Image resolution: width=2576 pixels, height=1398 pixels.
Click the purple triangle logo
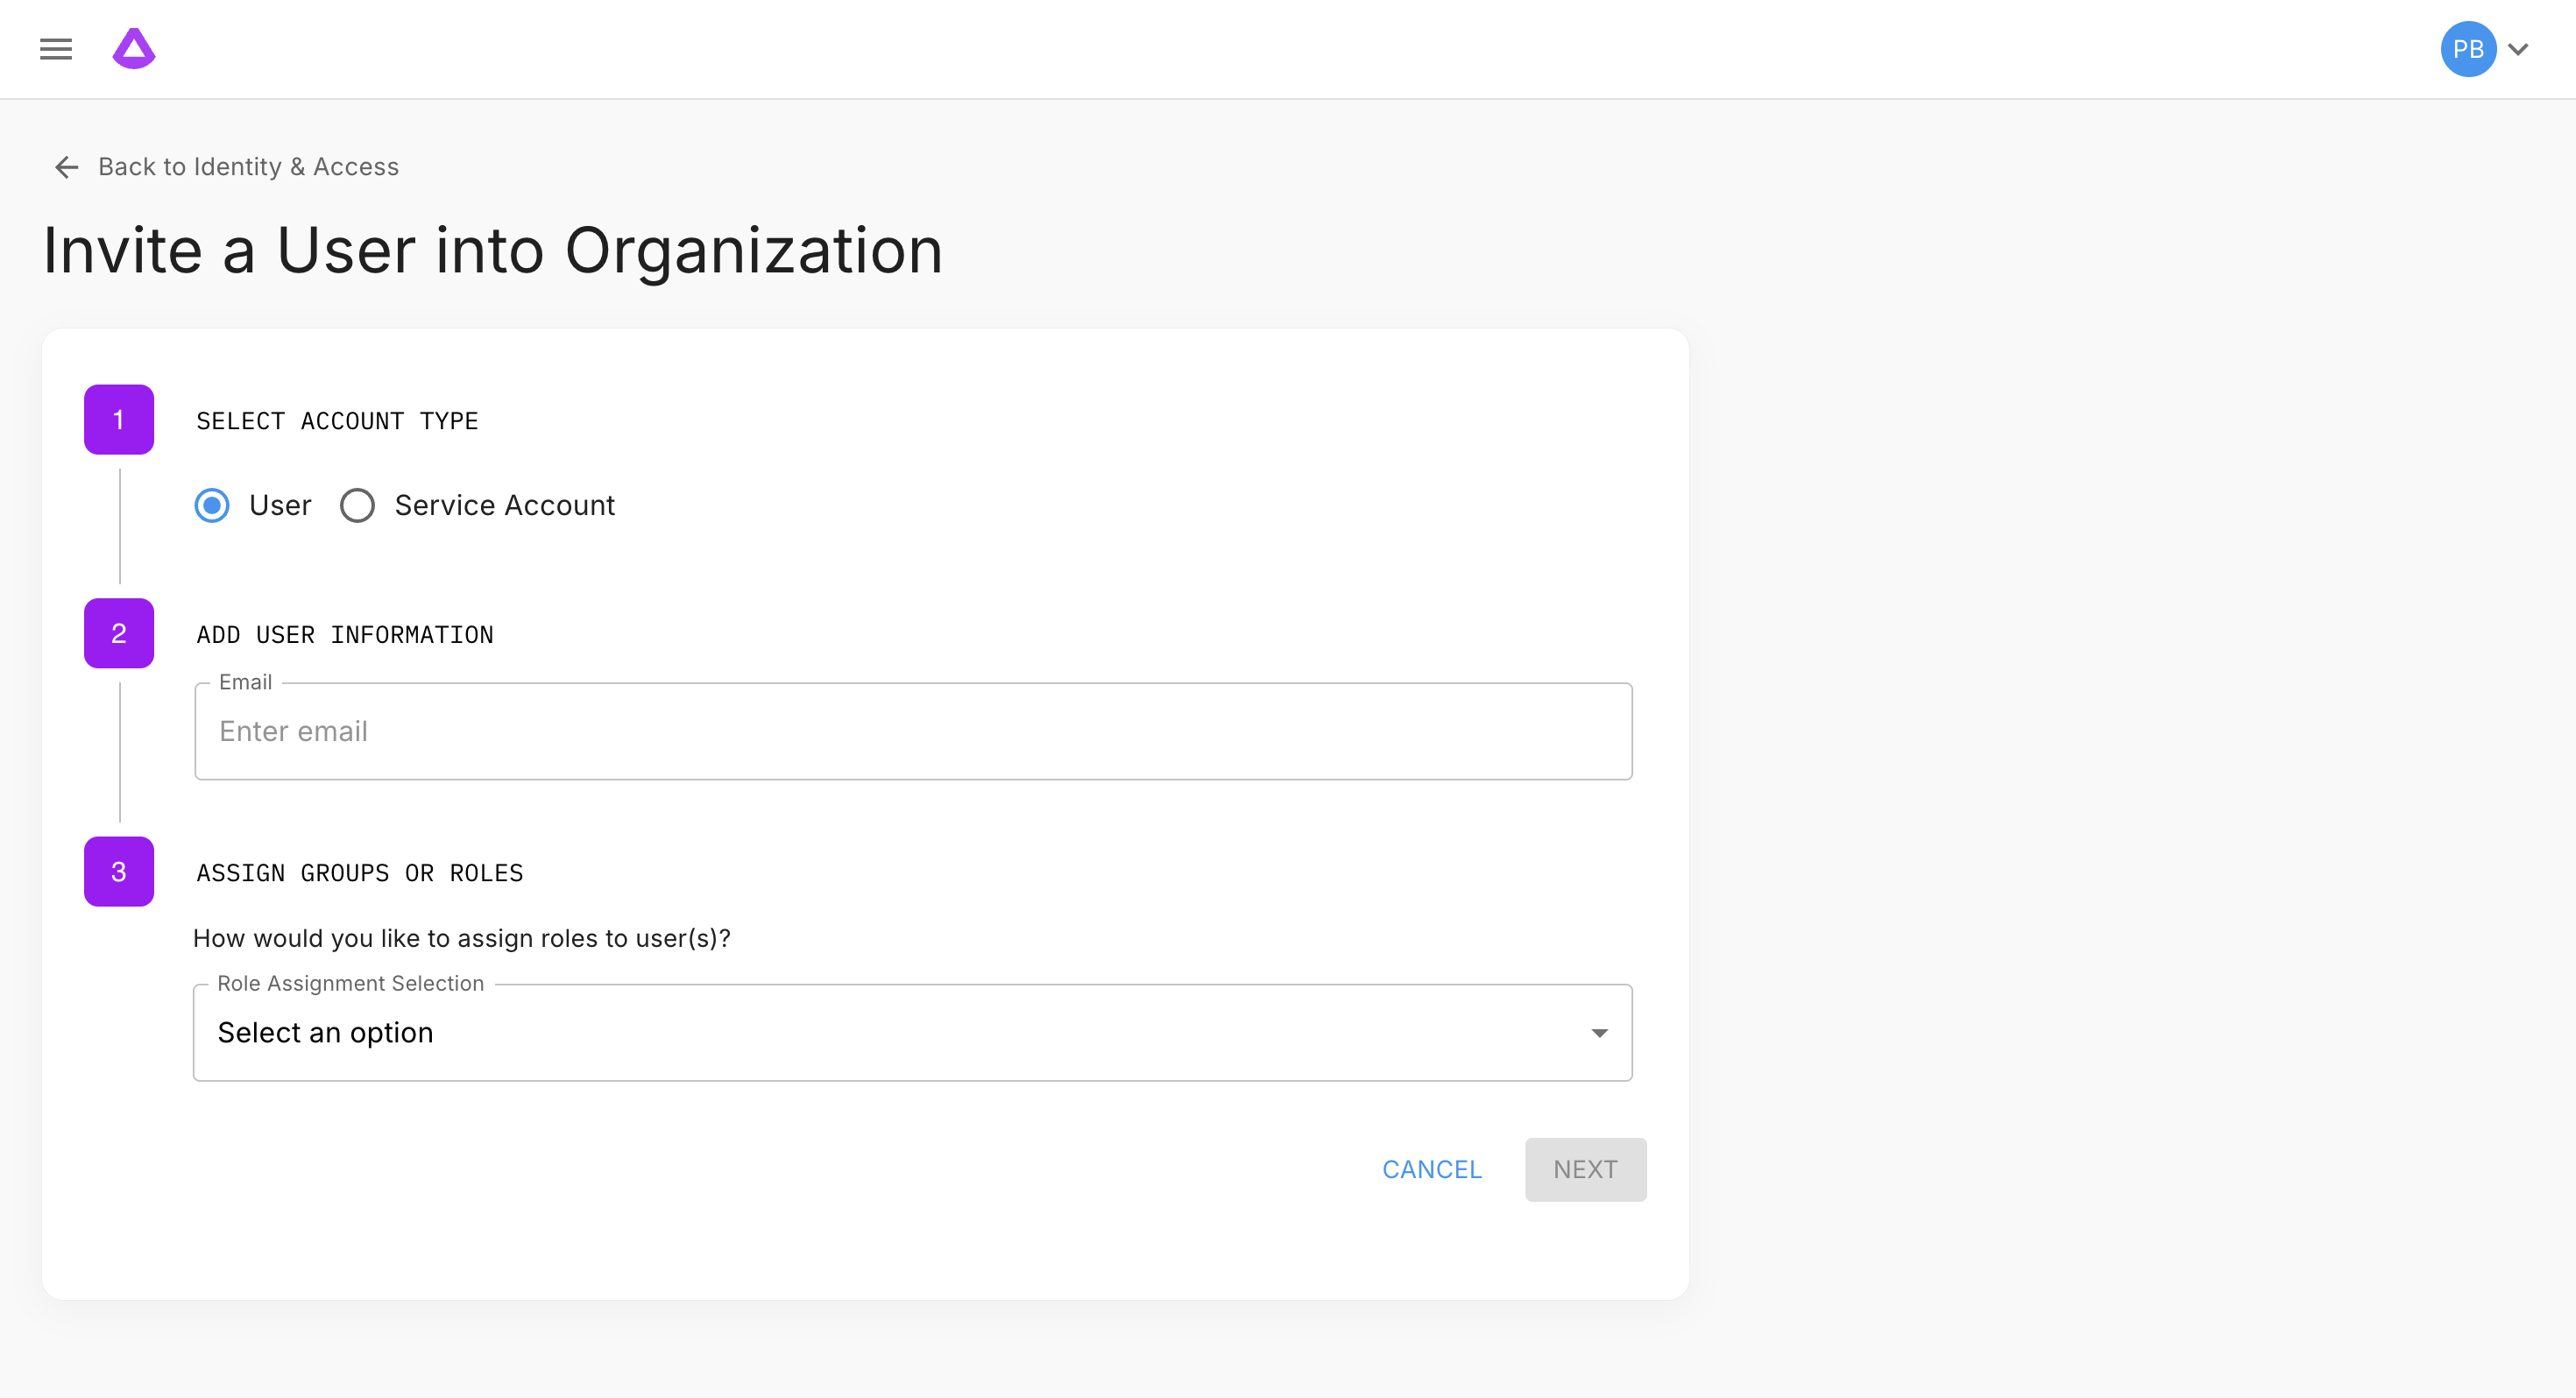(134, 49)
